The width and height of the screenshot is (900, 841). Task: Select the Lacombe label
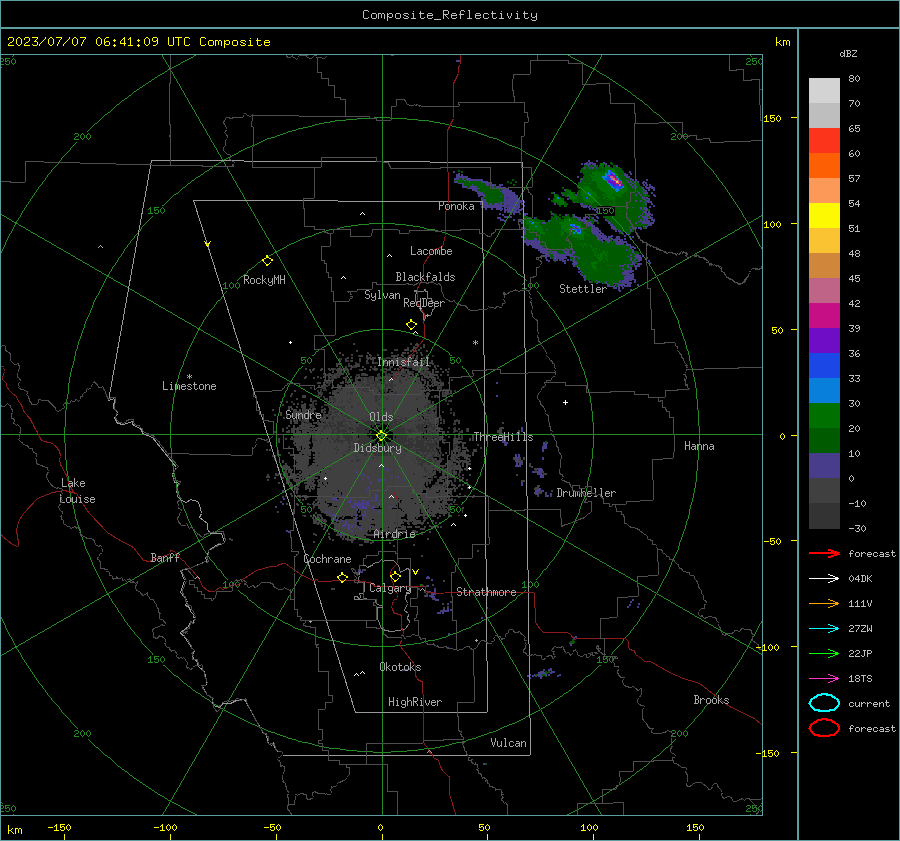pos(431,251)
